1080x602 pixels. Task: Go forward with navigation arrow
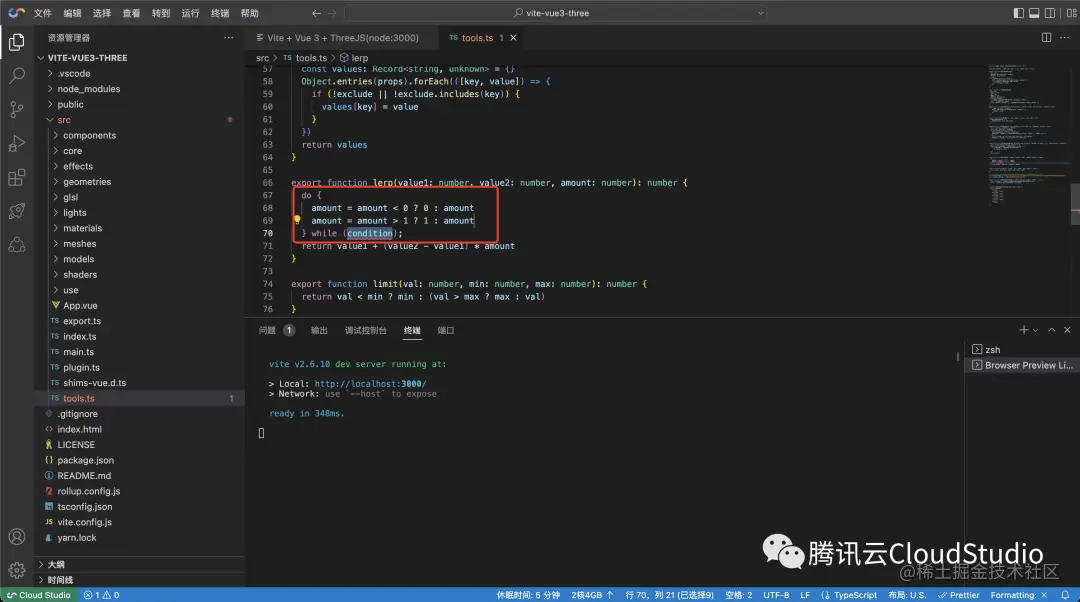pyautogui.click(x=332, y=13)
